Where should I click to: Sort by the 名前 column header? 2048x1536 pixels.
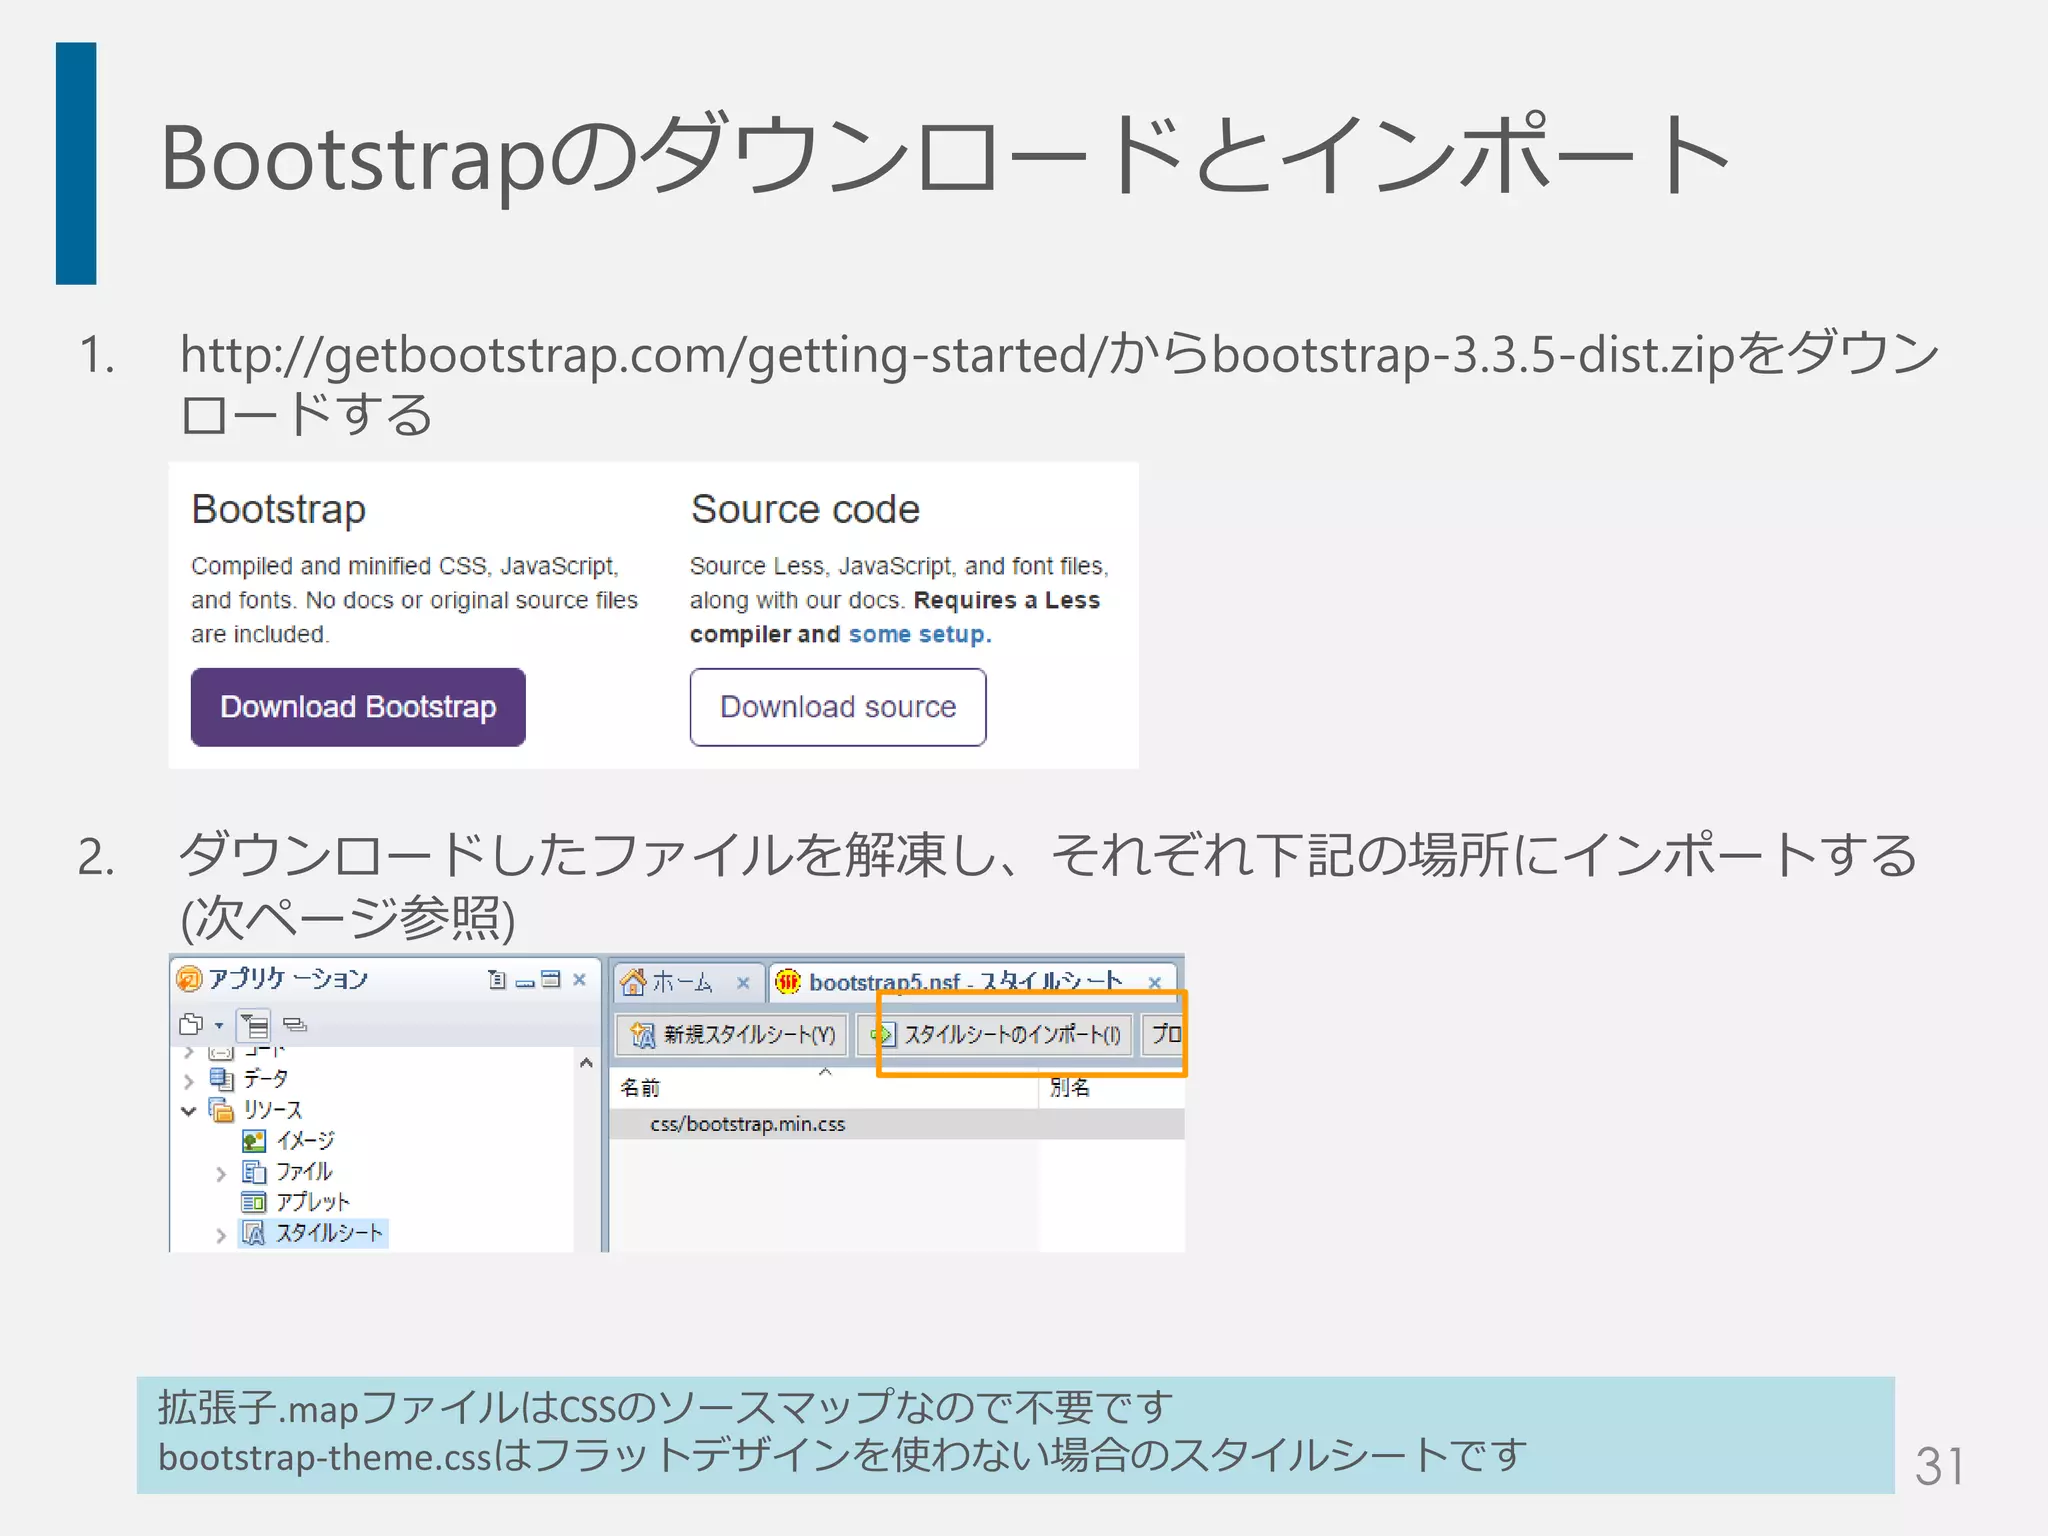824,1087
